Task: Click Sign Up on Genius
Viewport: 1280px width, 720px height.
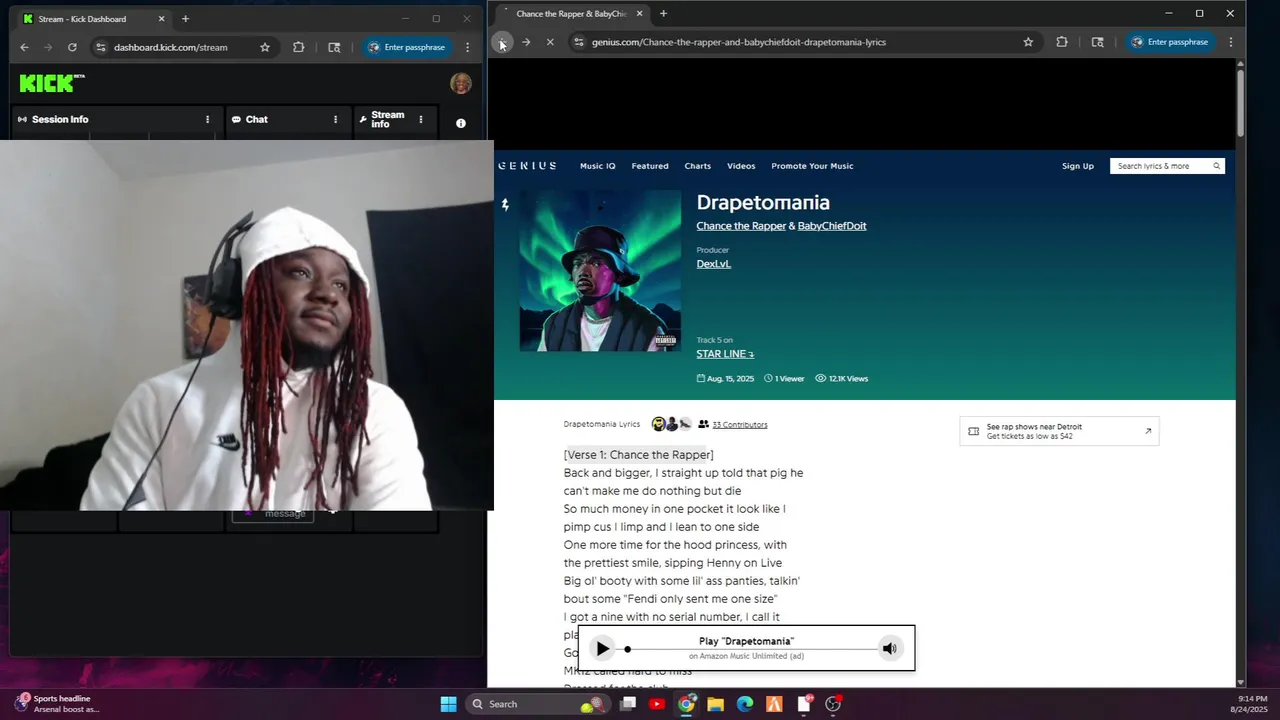Action: tap(1078, 166)
